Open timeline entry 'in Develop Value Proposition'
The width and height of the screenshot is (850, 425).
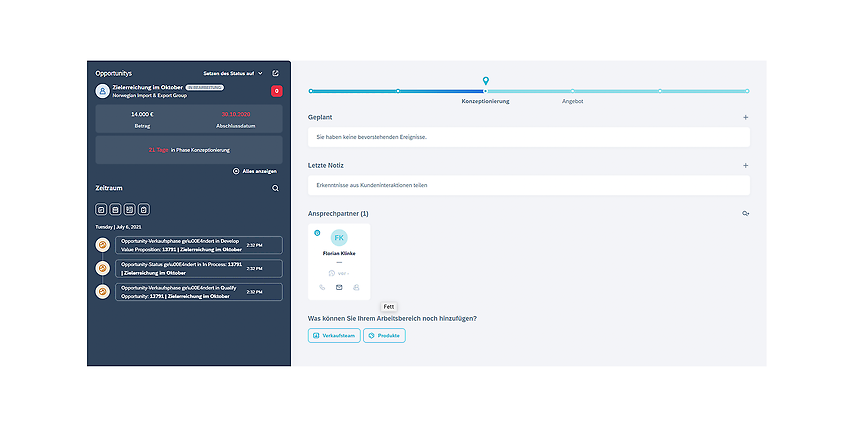click(x=199, y=245)
